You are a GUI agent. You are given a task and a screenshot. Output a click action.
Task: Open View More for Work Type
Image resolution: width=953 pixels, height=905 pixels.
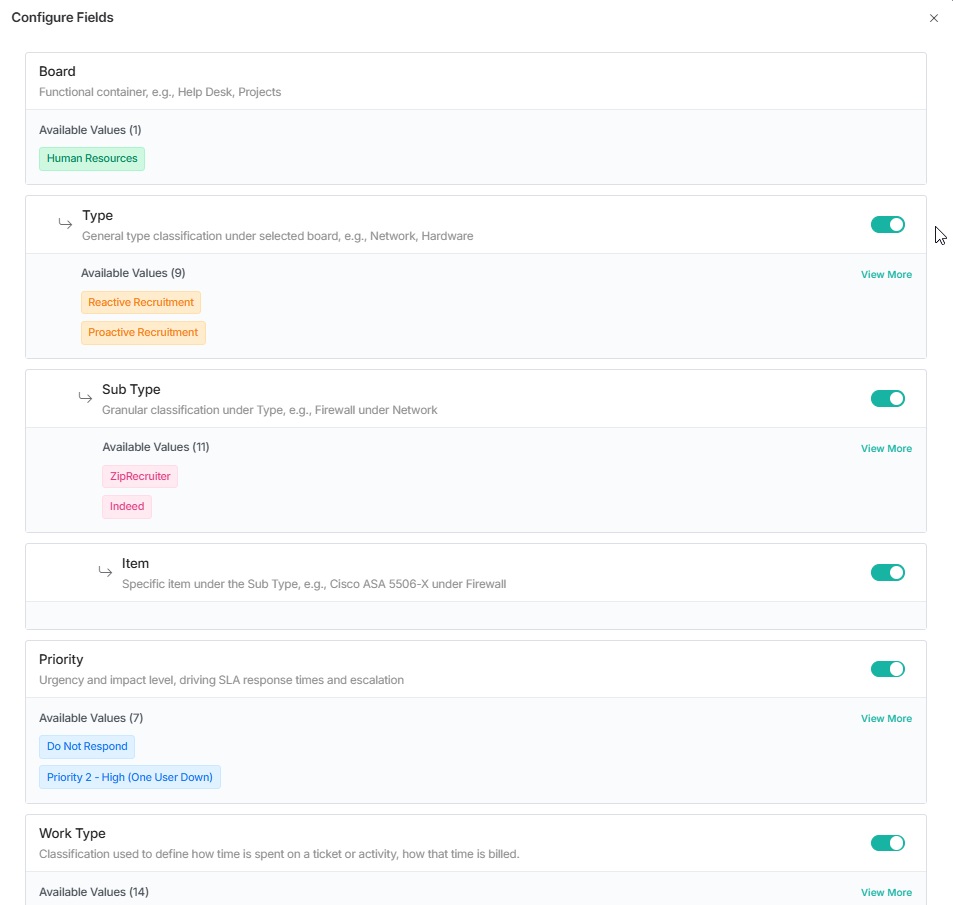(x=886, y=892)
